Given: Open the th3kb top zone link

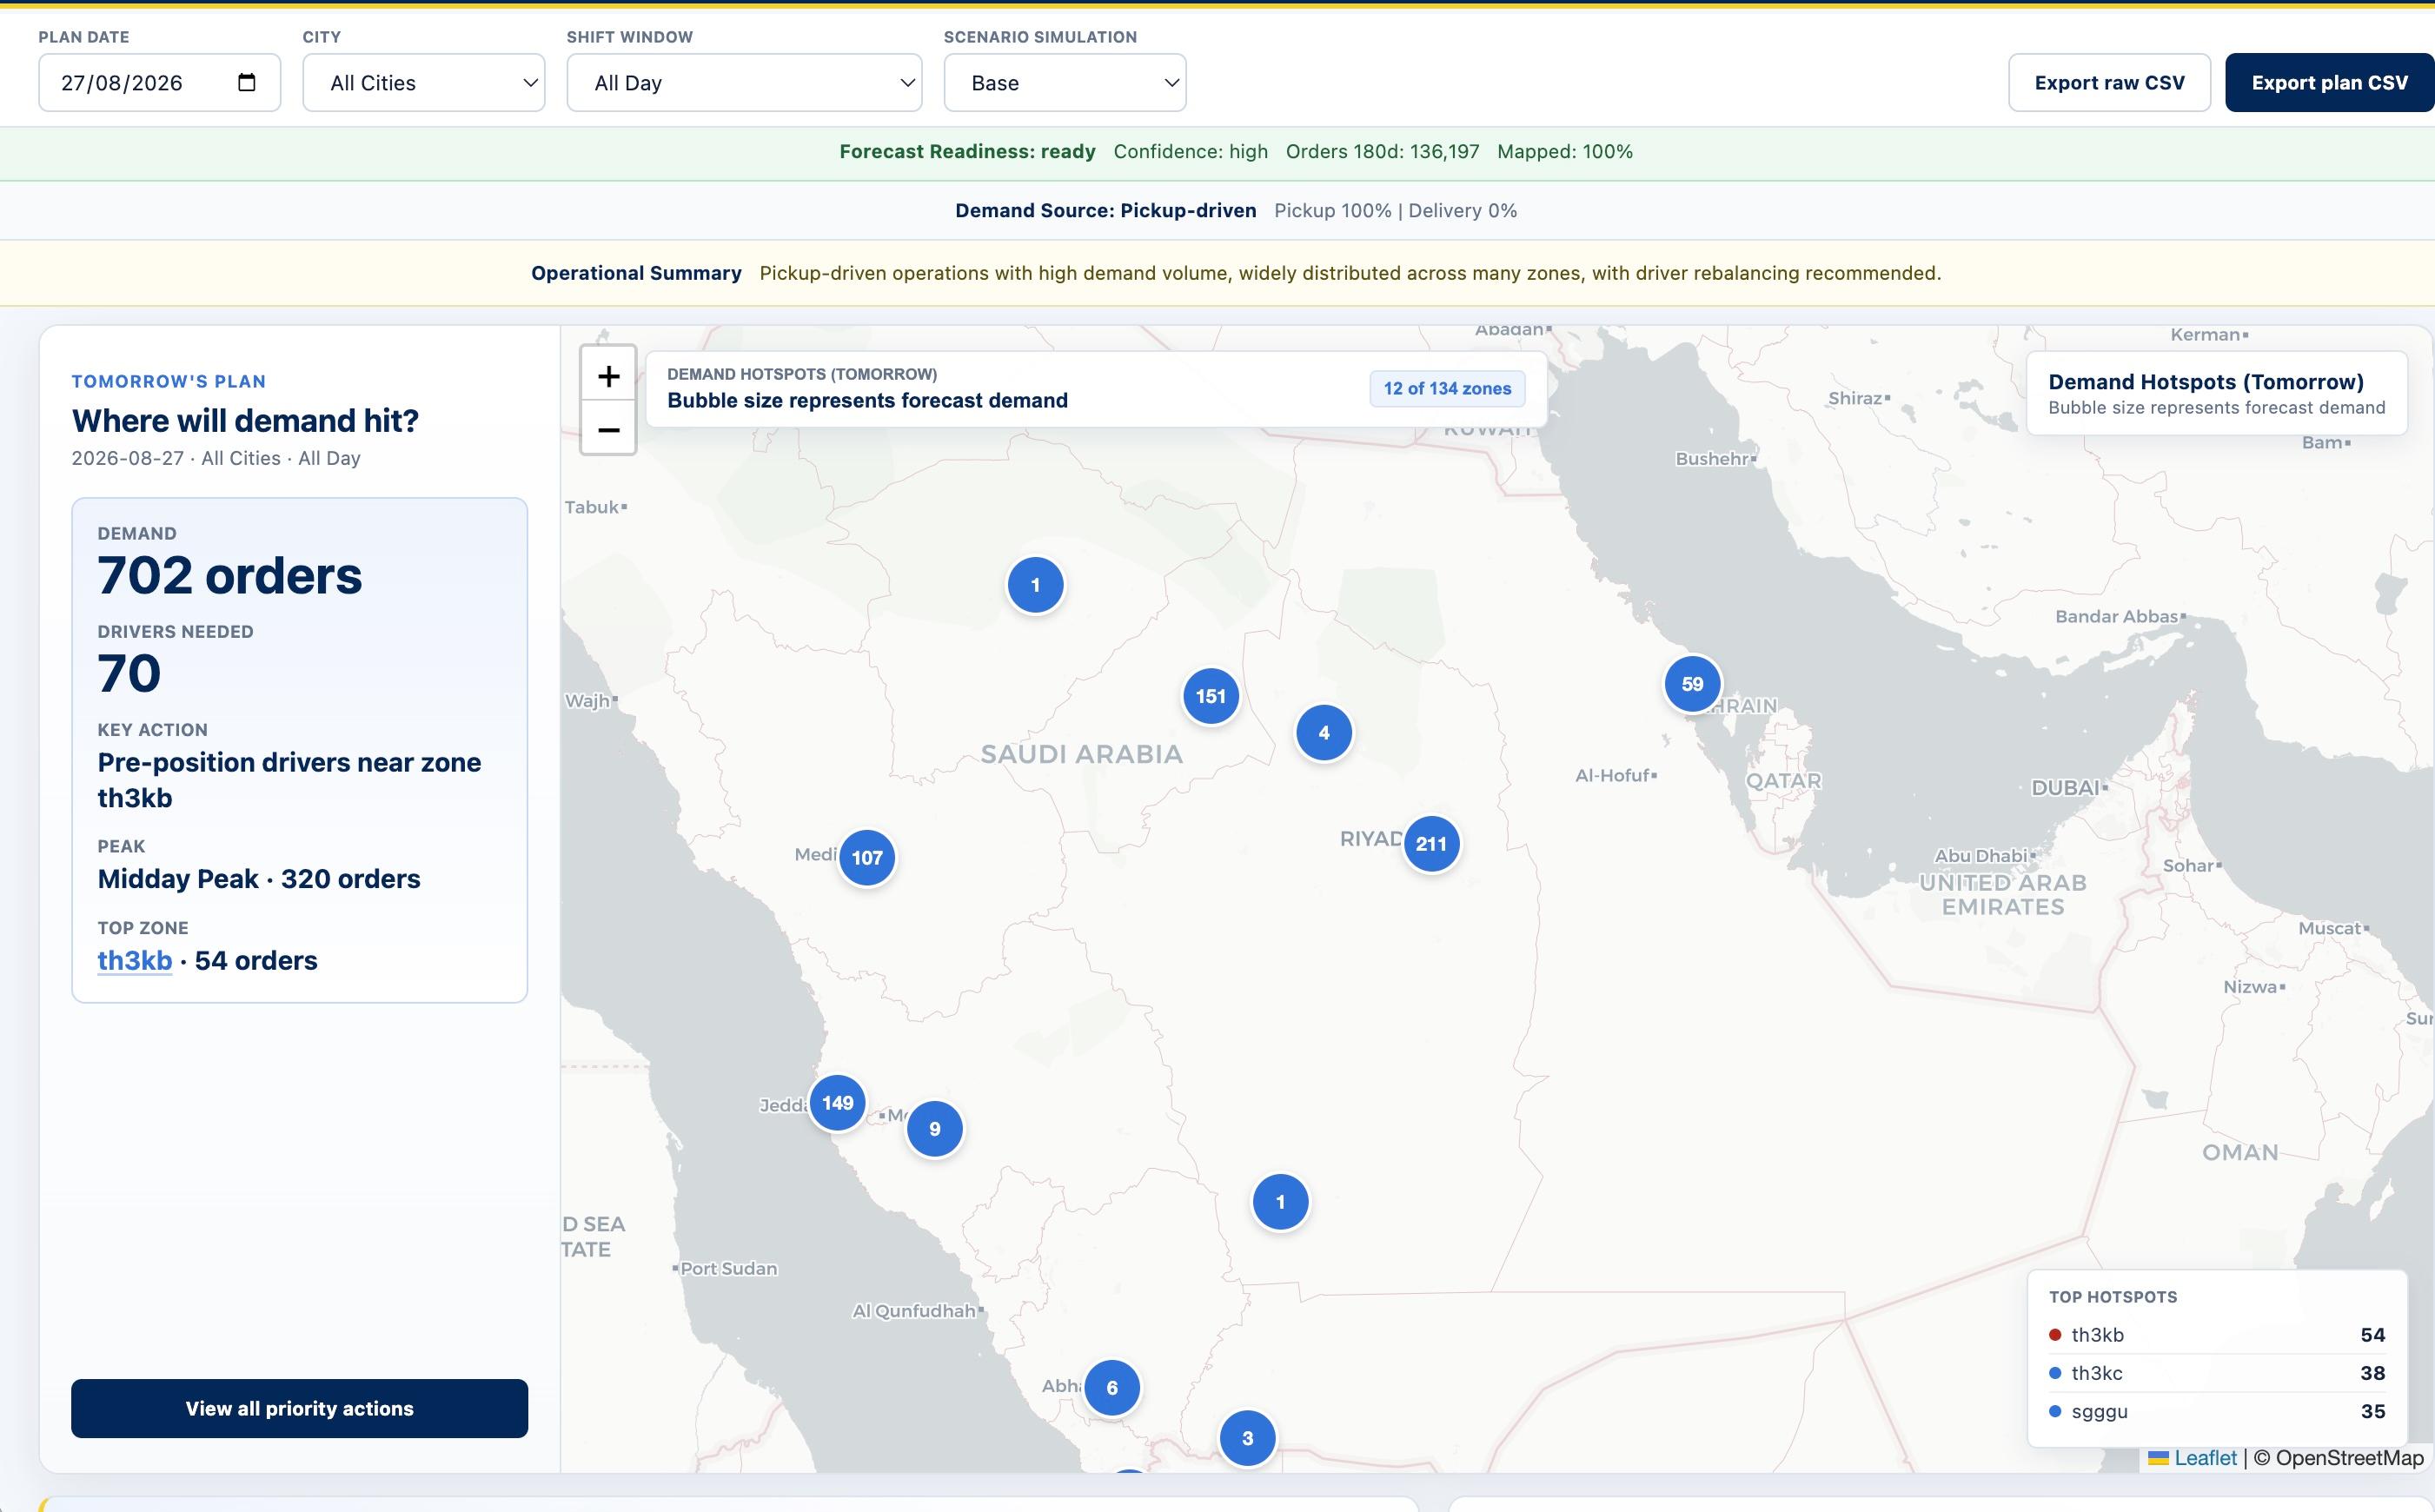Looking at the screenshot, I should (134, 961).
